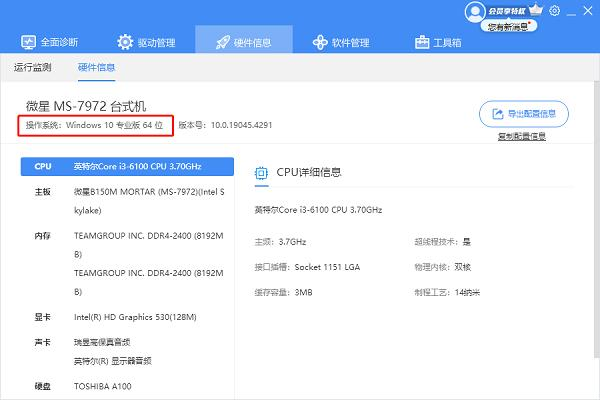Select the 硬件信息 sub-tab
This screenshot has height=400, width=600.
pos(96,67)
